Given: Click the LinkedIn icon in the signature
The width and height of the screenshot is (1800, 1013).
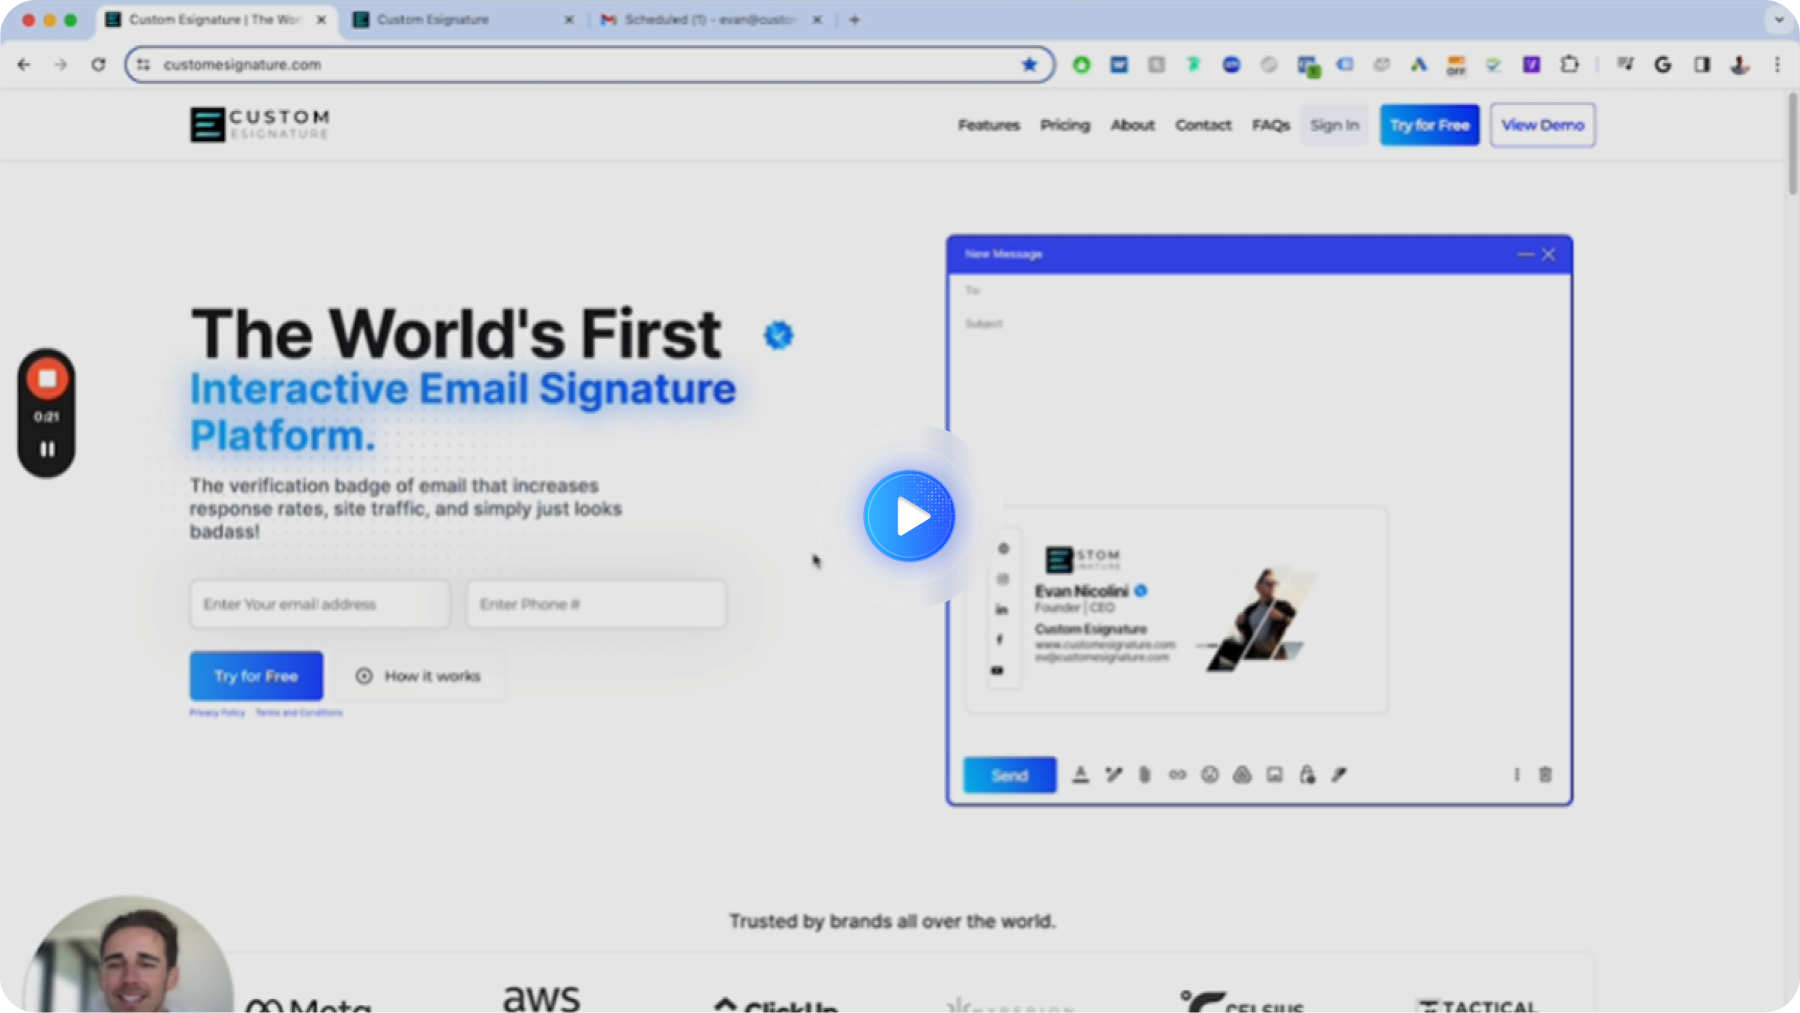Looking at the screenshot, I should pos(1002,609).
